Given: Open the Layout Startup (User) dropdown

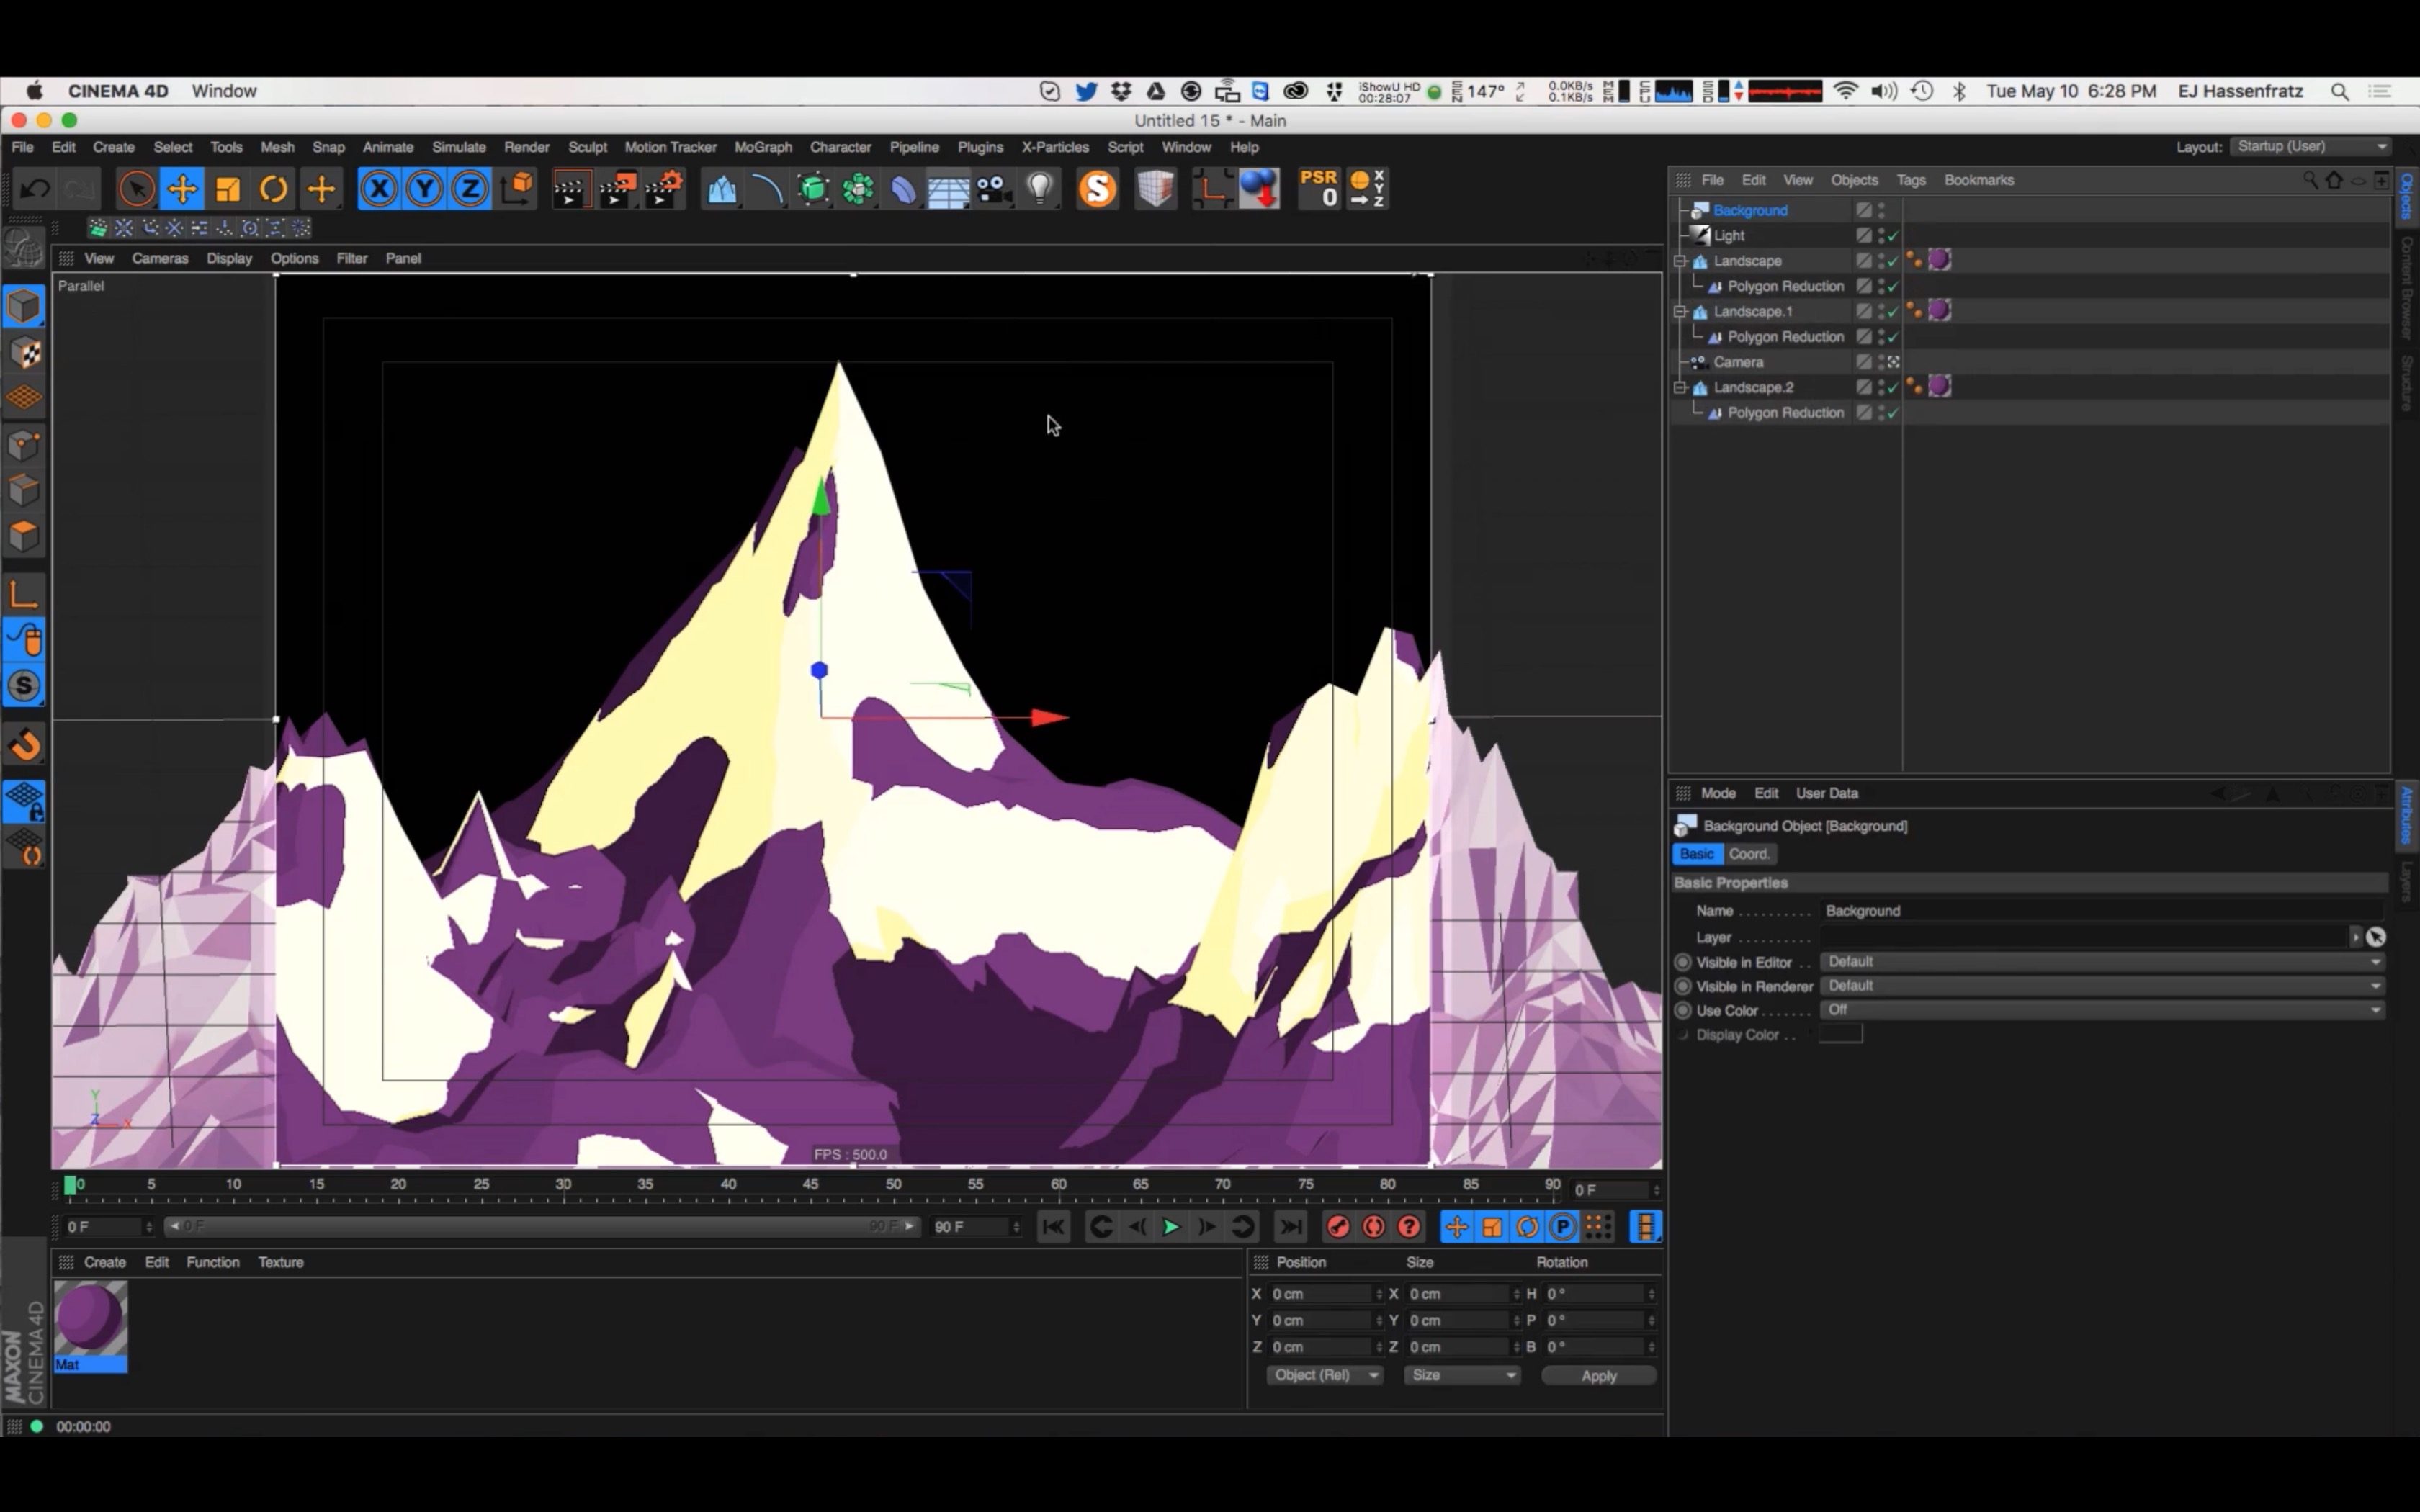Looking at the screenshot, I should (x=2311, y=147).
